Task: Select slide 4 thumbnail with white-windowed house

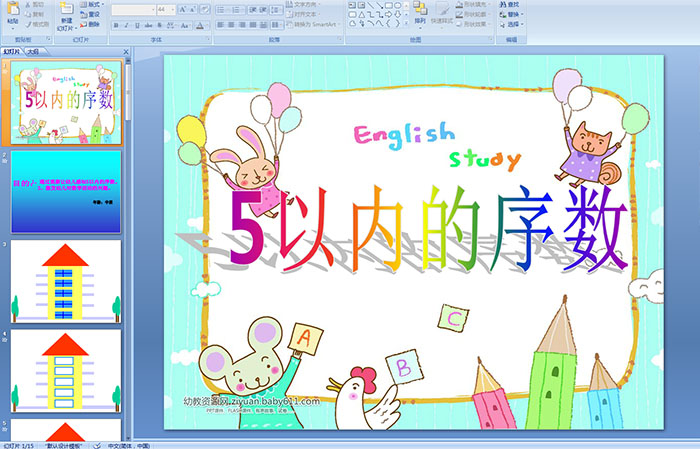Action: [x=66, y=371]
